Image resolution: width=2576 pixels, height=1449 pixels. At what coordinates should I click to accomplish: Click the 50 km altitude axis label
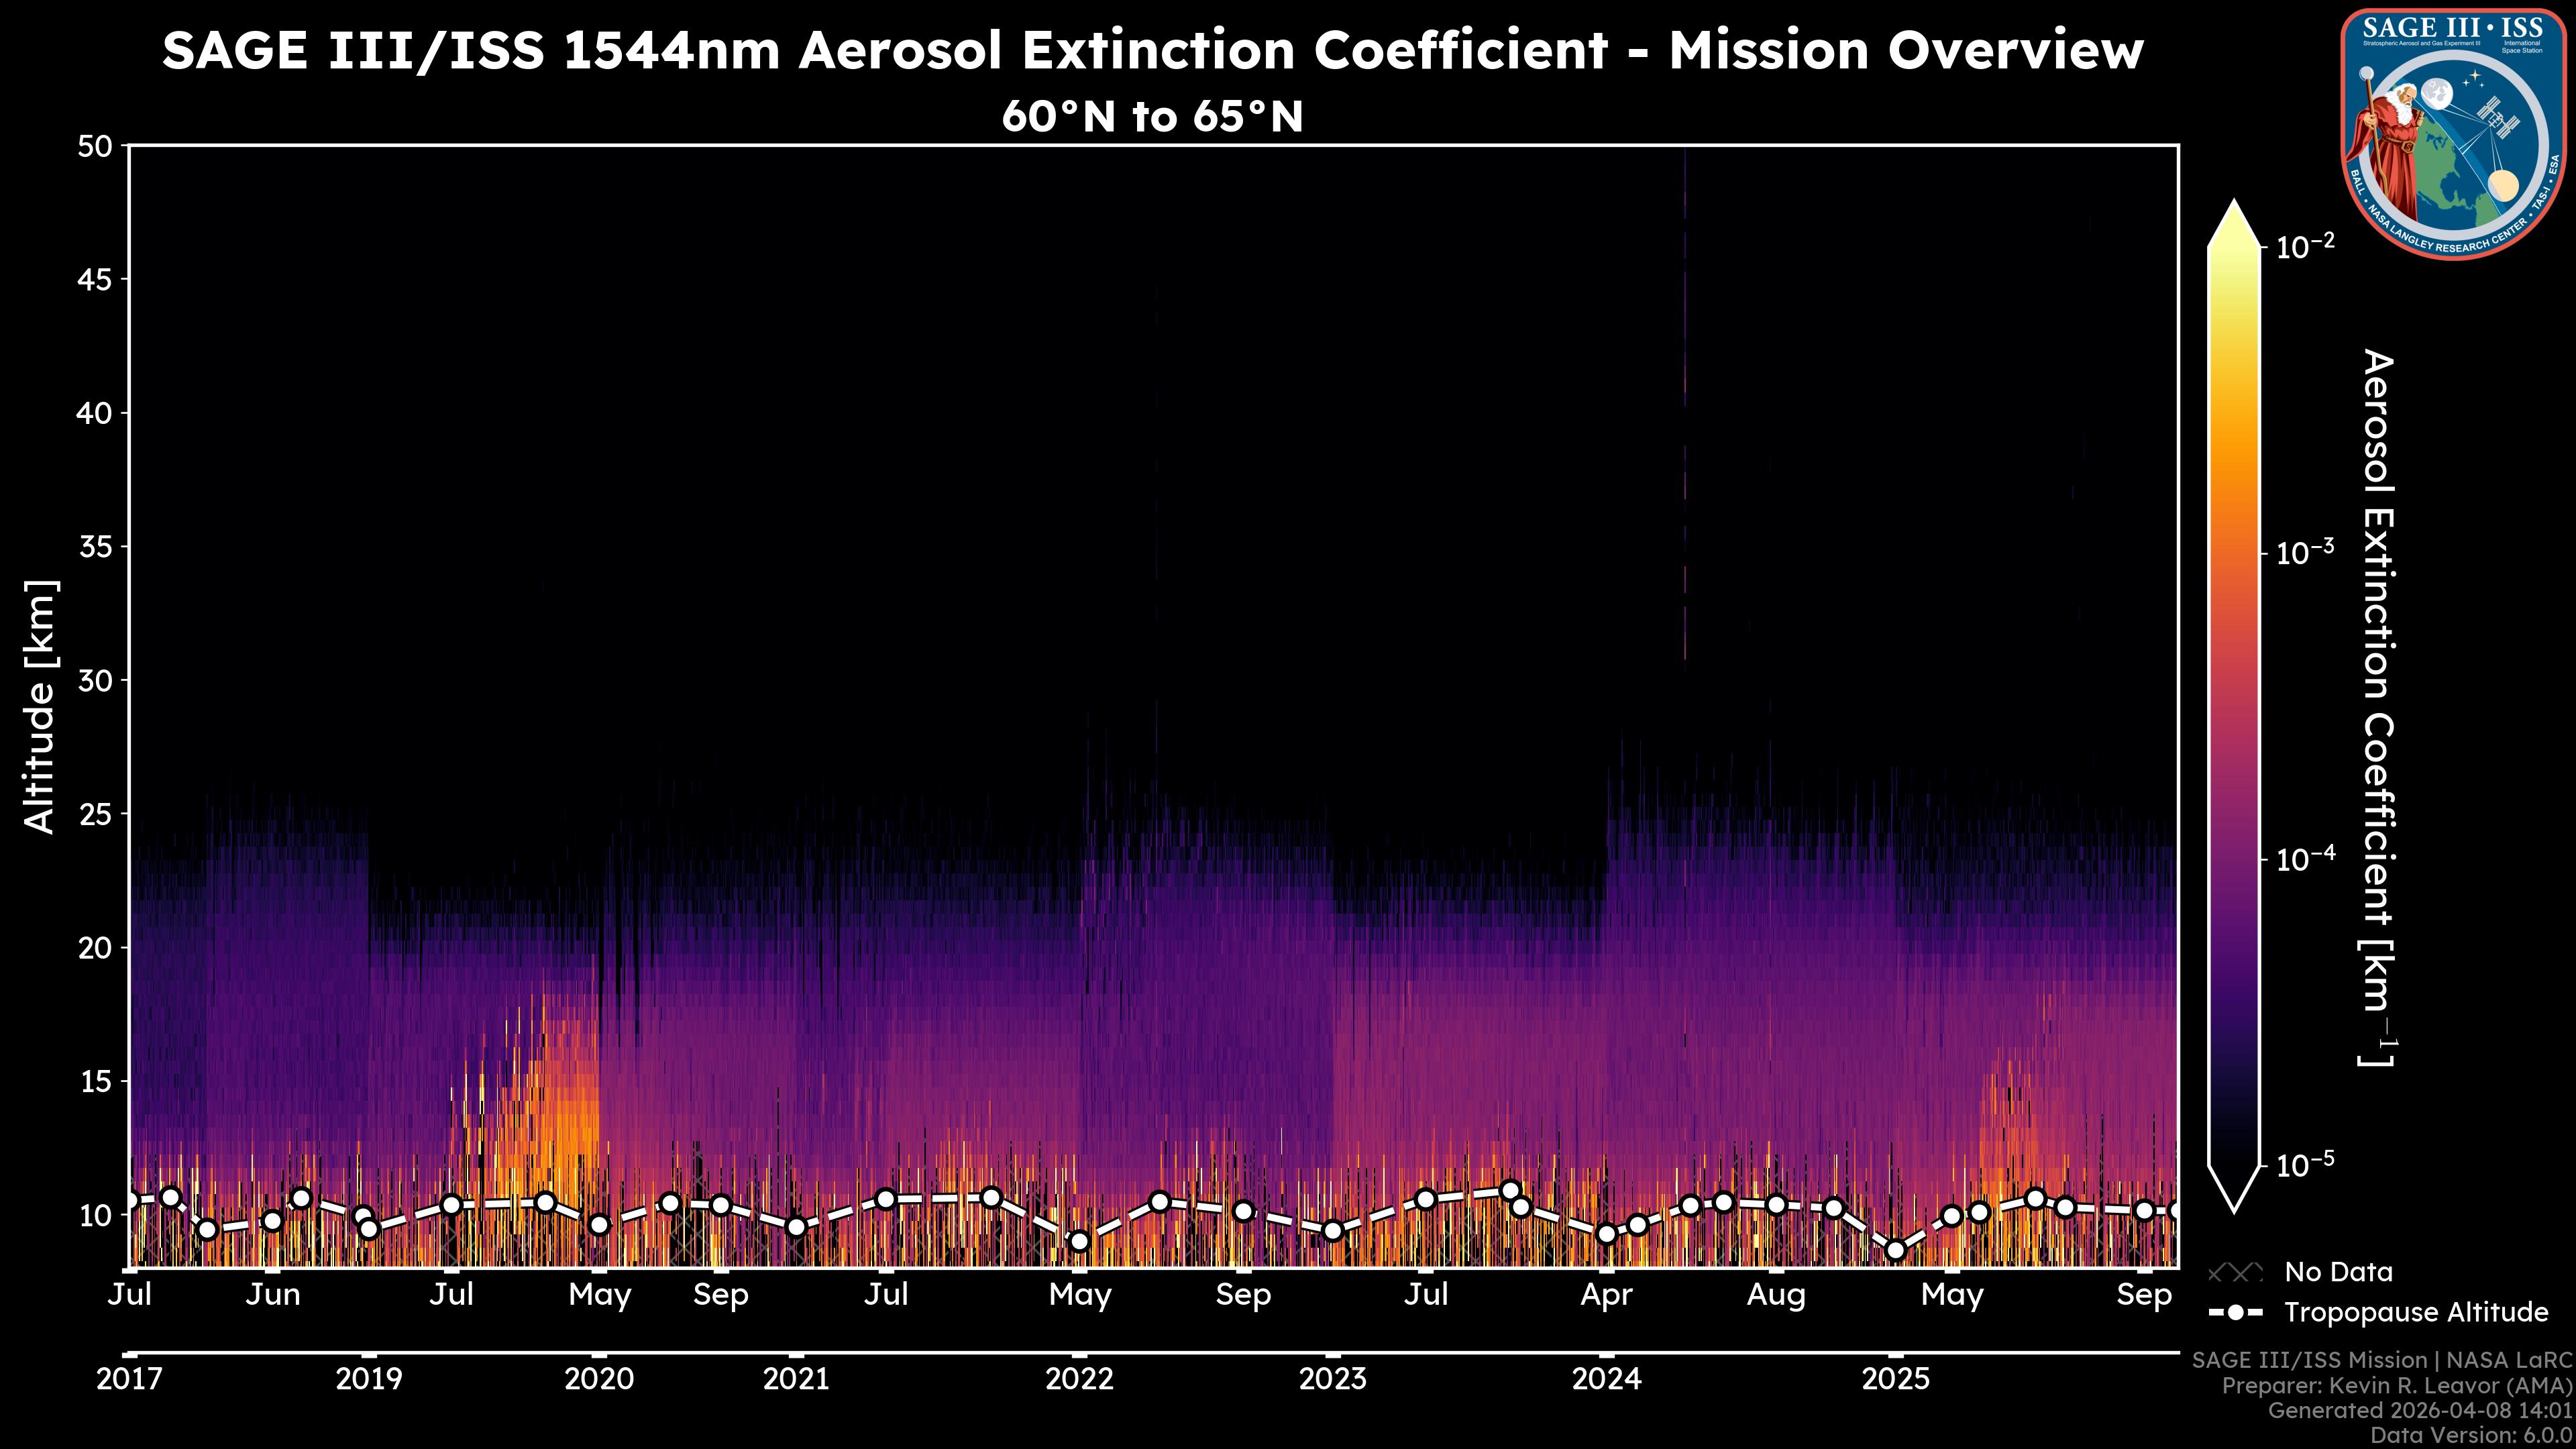95,146
